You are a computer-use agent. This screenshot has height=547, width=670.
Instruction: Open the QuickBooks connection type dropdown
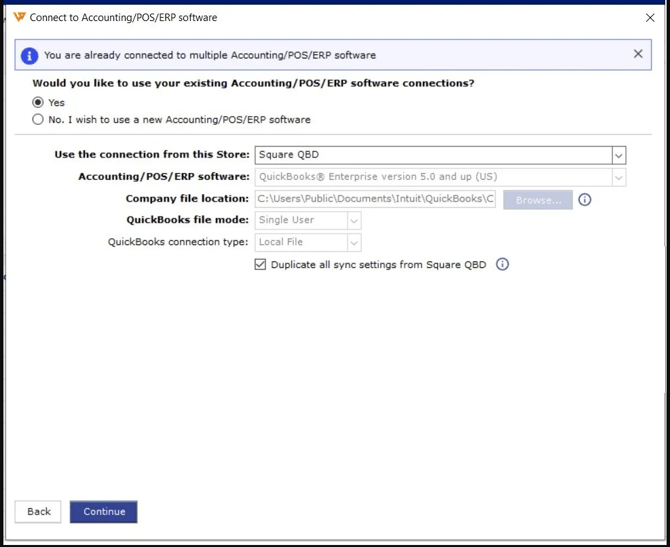[353, 242]
